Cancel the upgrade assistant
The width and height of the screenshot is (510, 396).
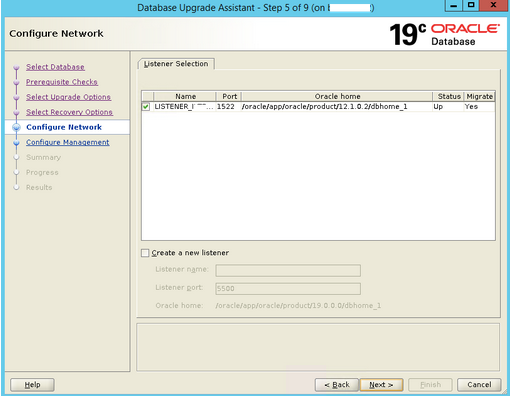pos(479,385)
